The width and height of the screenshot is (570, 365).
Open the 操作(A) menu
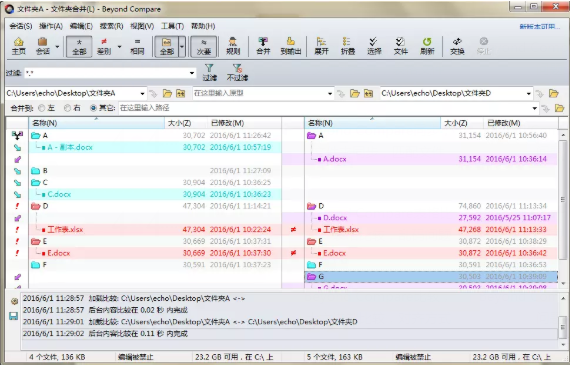pyautogui.click(x=51, y=26)
